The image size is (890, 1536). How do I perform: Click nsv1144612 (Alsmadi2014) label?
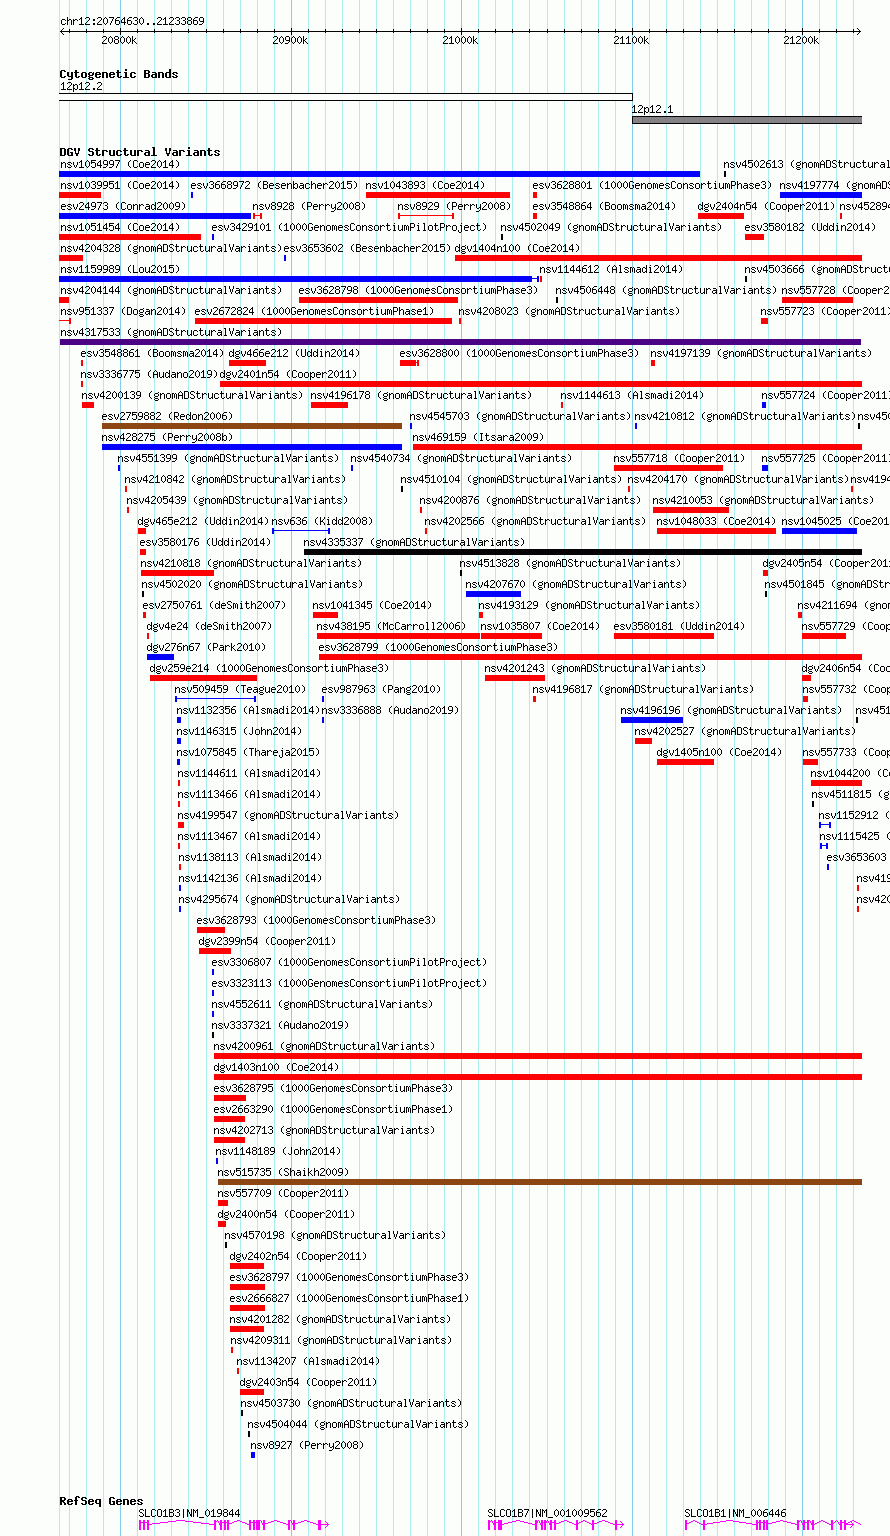coord(611,269)
